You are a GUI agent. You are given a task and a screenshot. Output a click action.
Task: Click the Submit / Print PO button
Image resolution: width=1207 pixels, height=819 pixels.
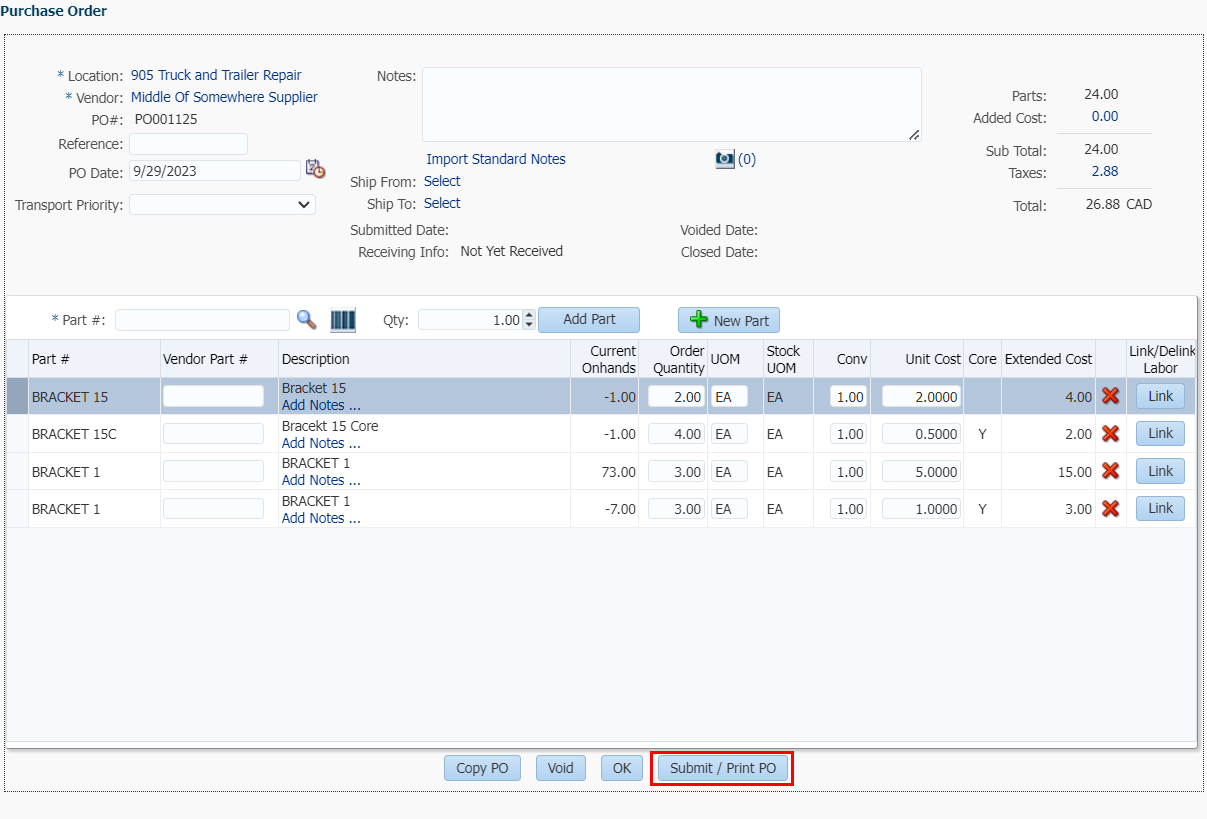(722, 768)
